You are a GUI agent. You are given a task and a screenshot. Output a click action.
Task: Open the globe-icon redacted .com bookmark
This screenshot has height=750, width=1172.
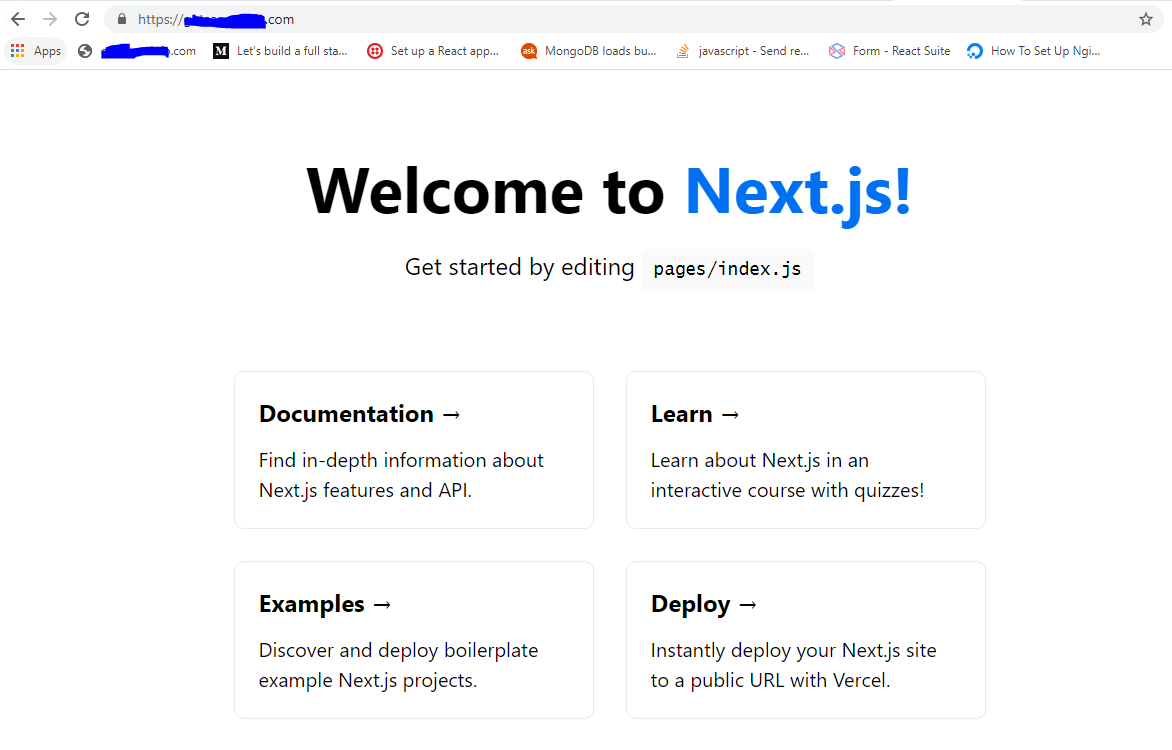click(137, 51)
